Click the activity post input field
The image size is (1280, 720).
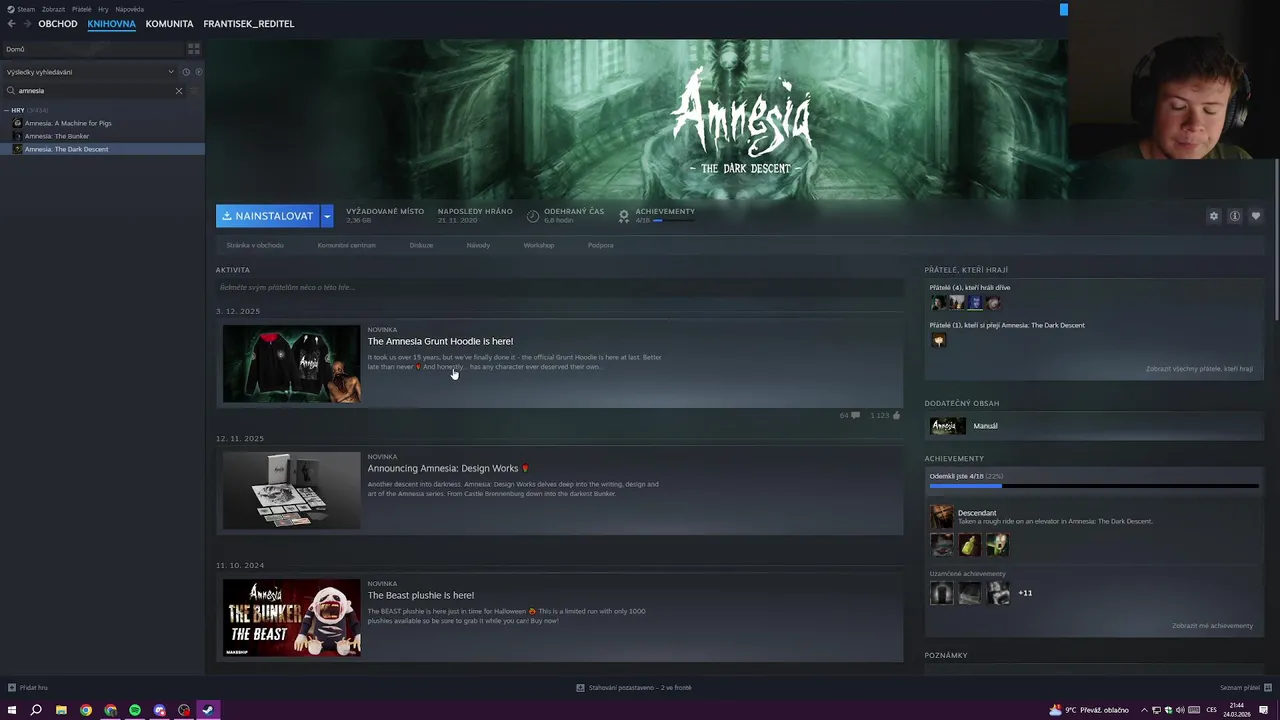559,288
